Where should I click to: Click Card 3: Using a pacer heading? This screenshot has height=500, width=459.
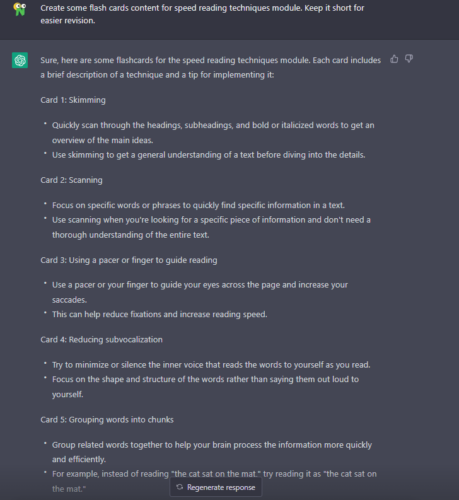(x=129, y=260)
